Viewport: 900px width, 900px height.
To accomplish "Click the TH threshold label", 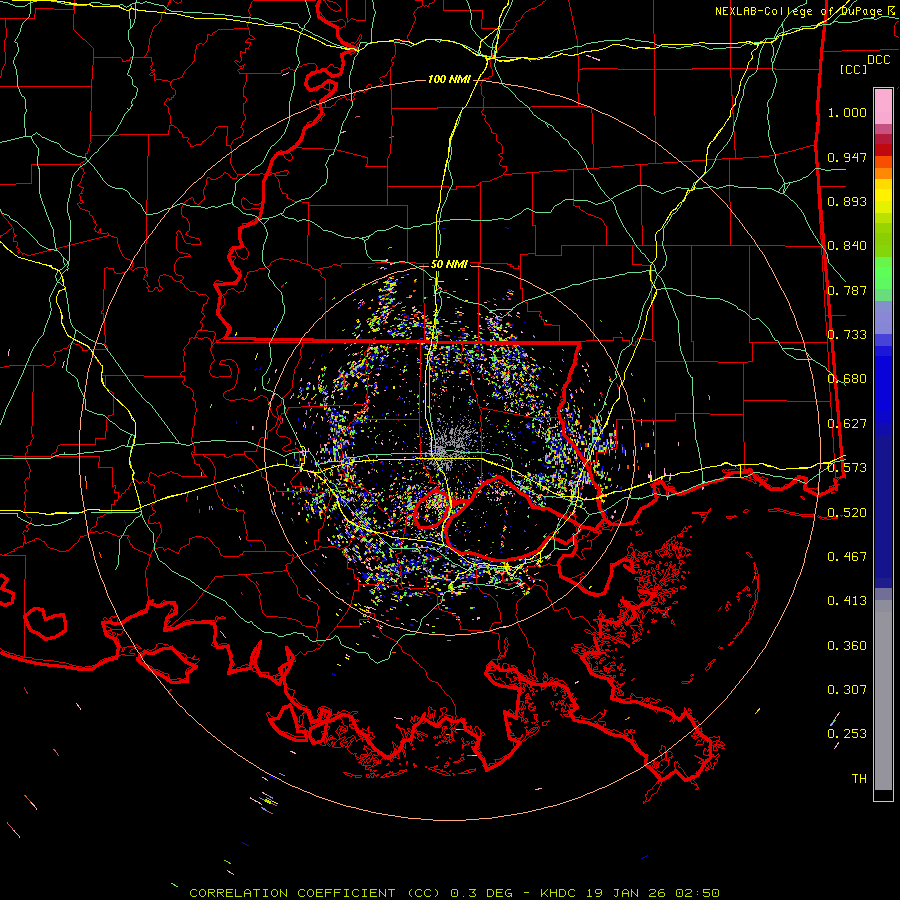I will coord(859,778).
